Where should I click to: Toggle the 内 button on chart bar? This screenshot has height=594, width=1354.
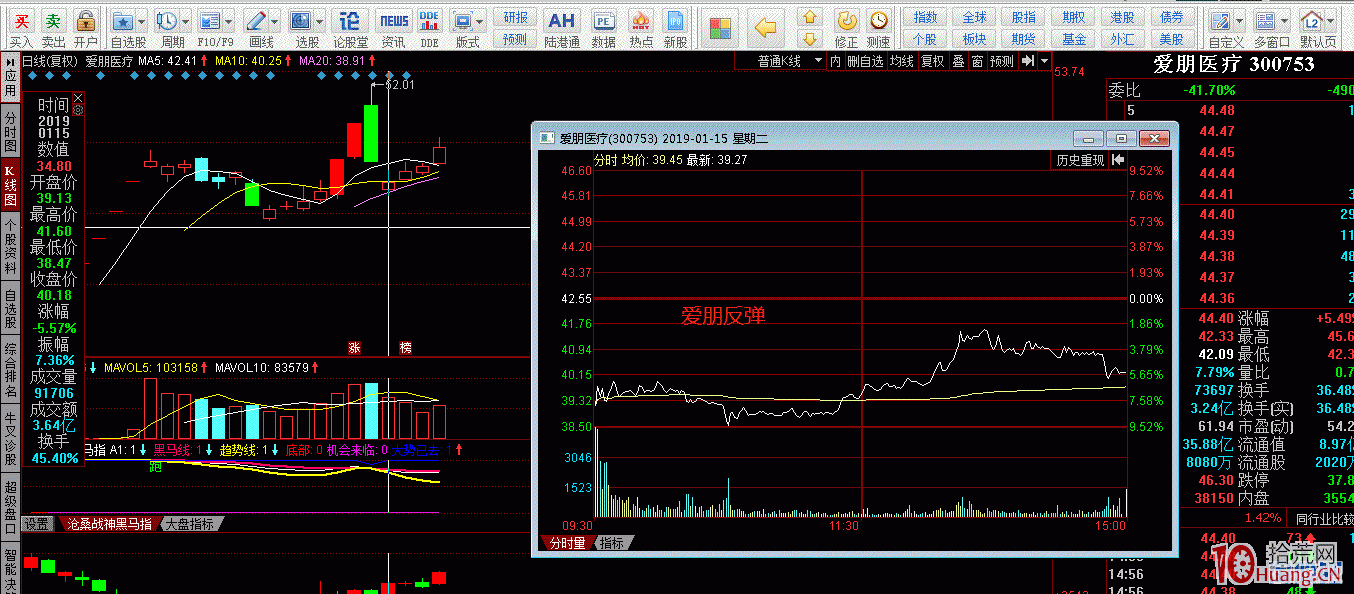click(836, 61)
